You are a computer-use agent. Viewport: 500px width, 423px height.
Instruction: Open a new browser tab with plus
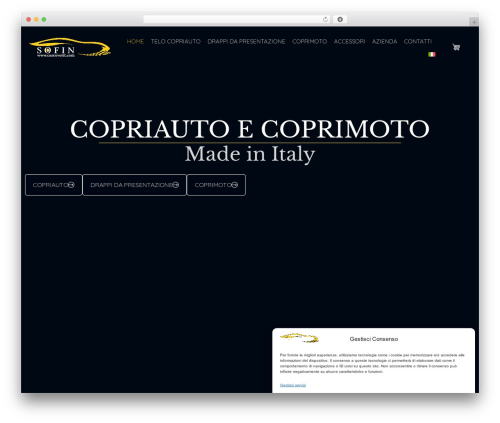(474, 22)
